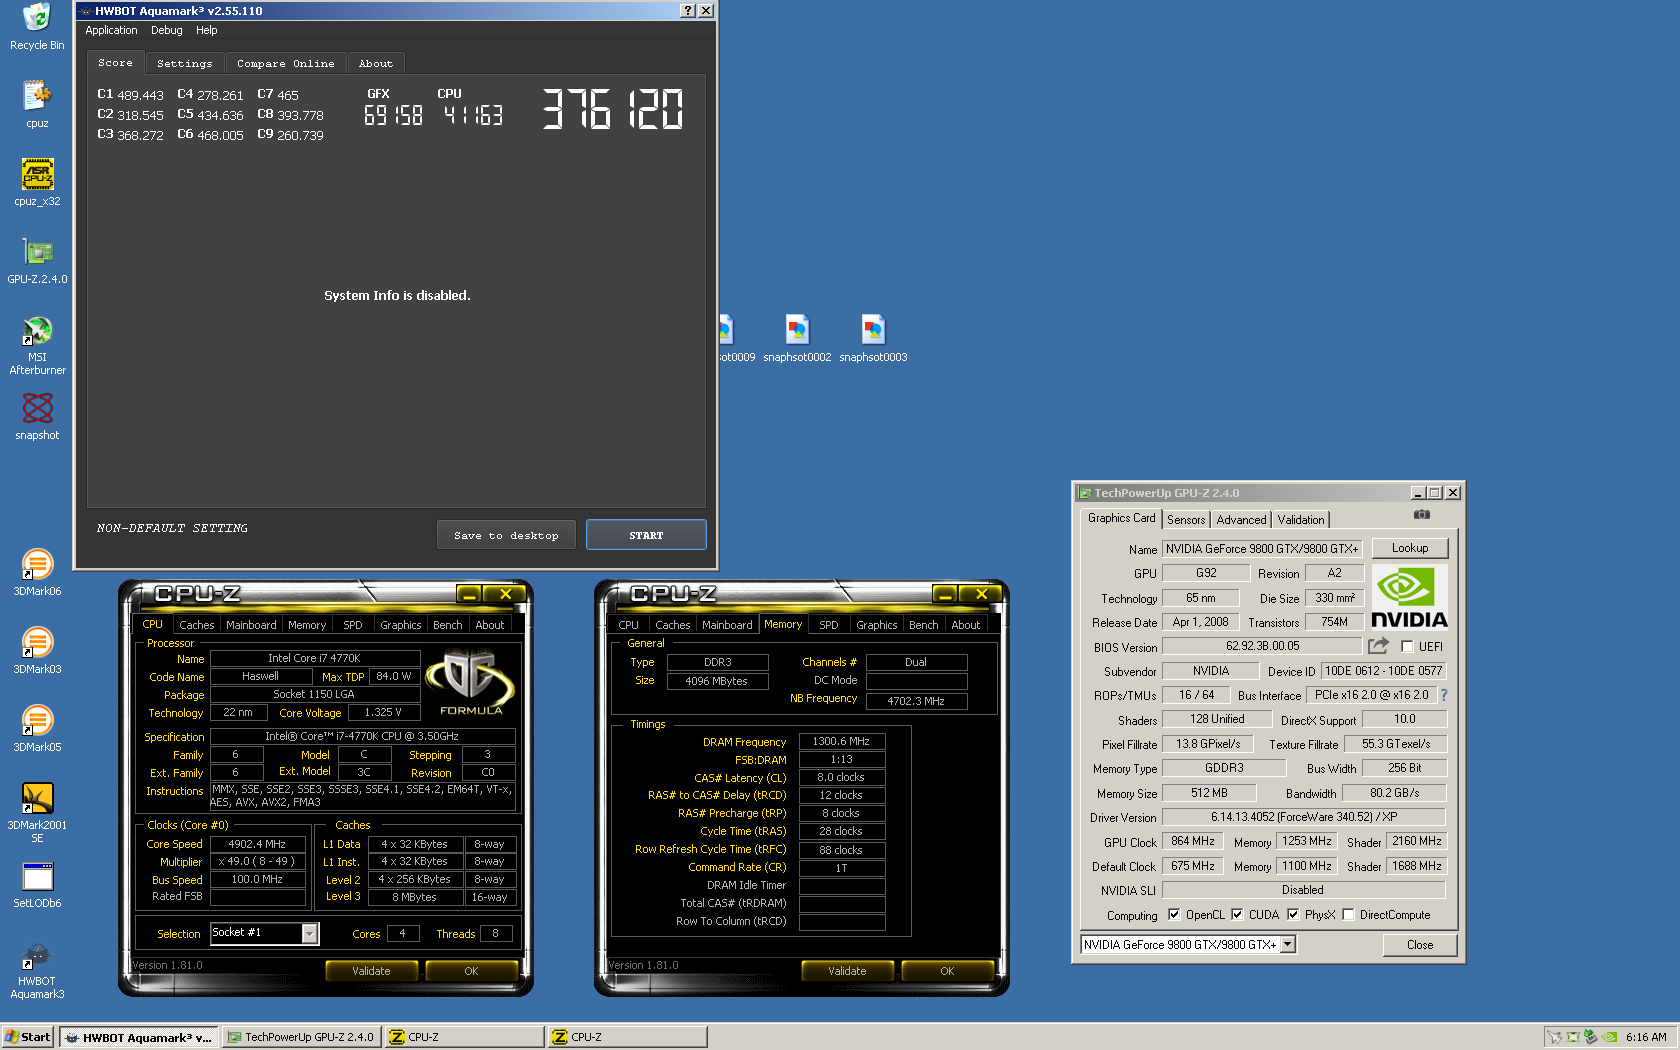Open the Recycle Bin desktop icon
1680x1050 pixels.
click(37, 26)
